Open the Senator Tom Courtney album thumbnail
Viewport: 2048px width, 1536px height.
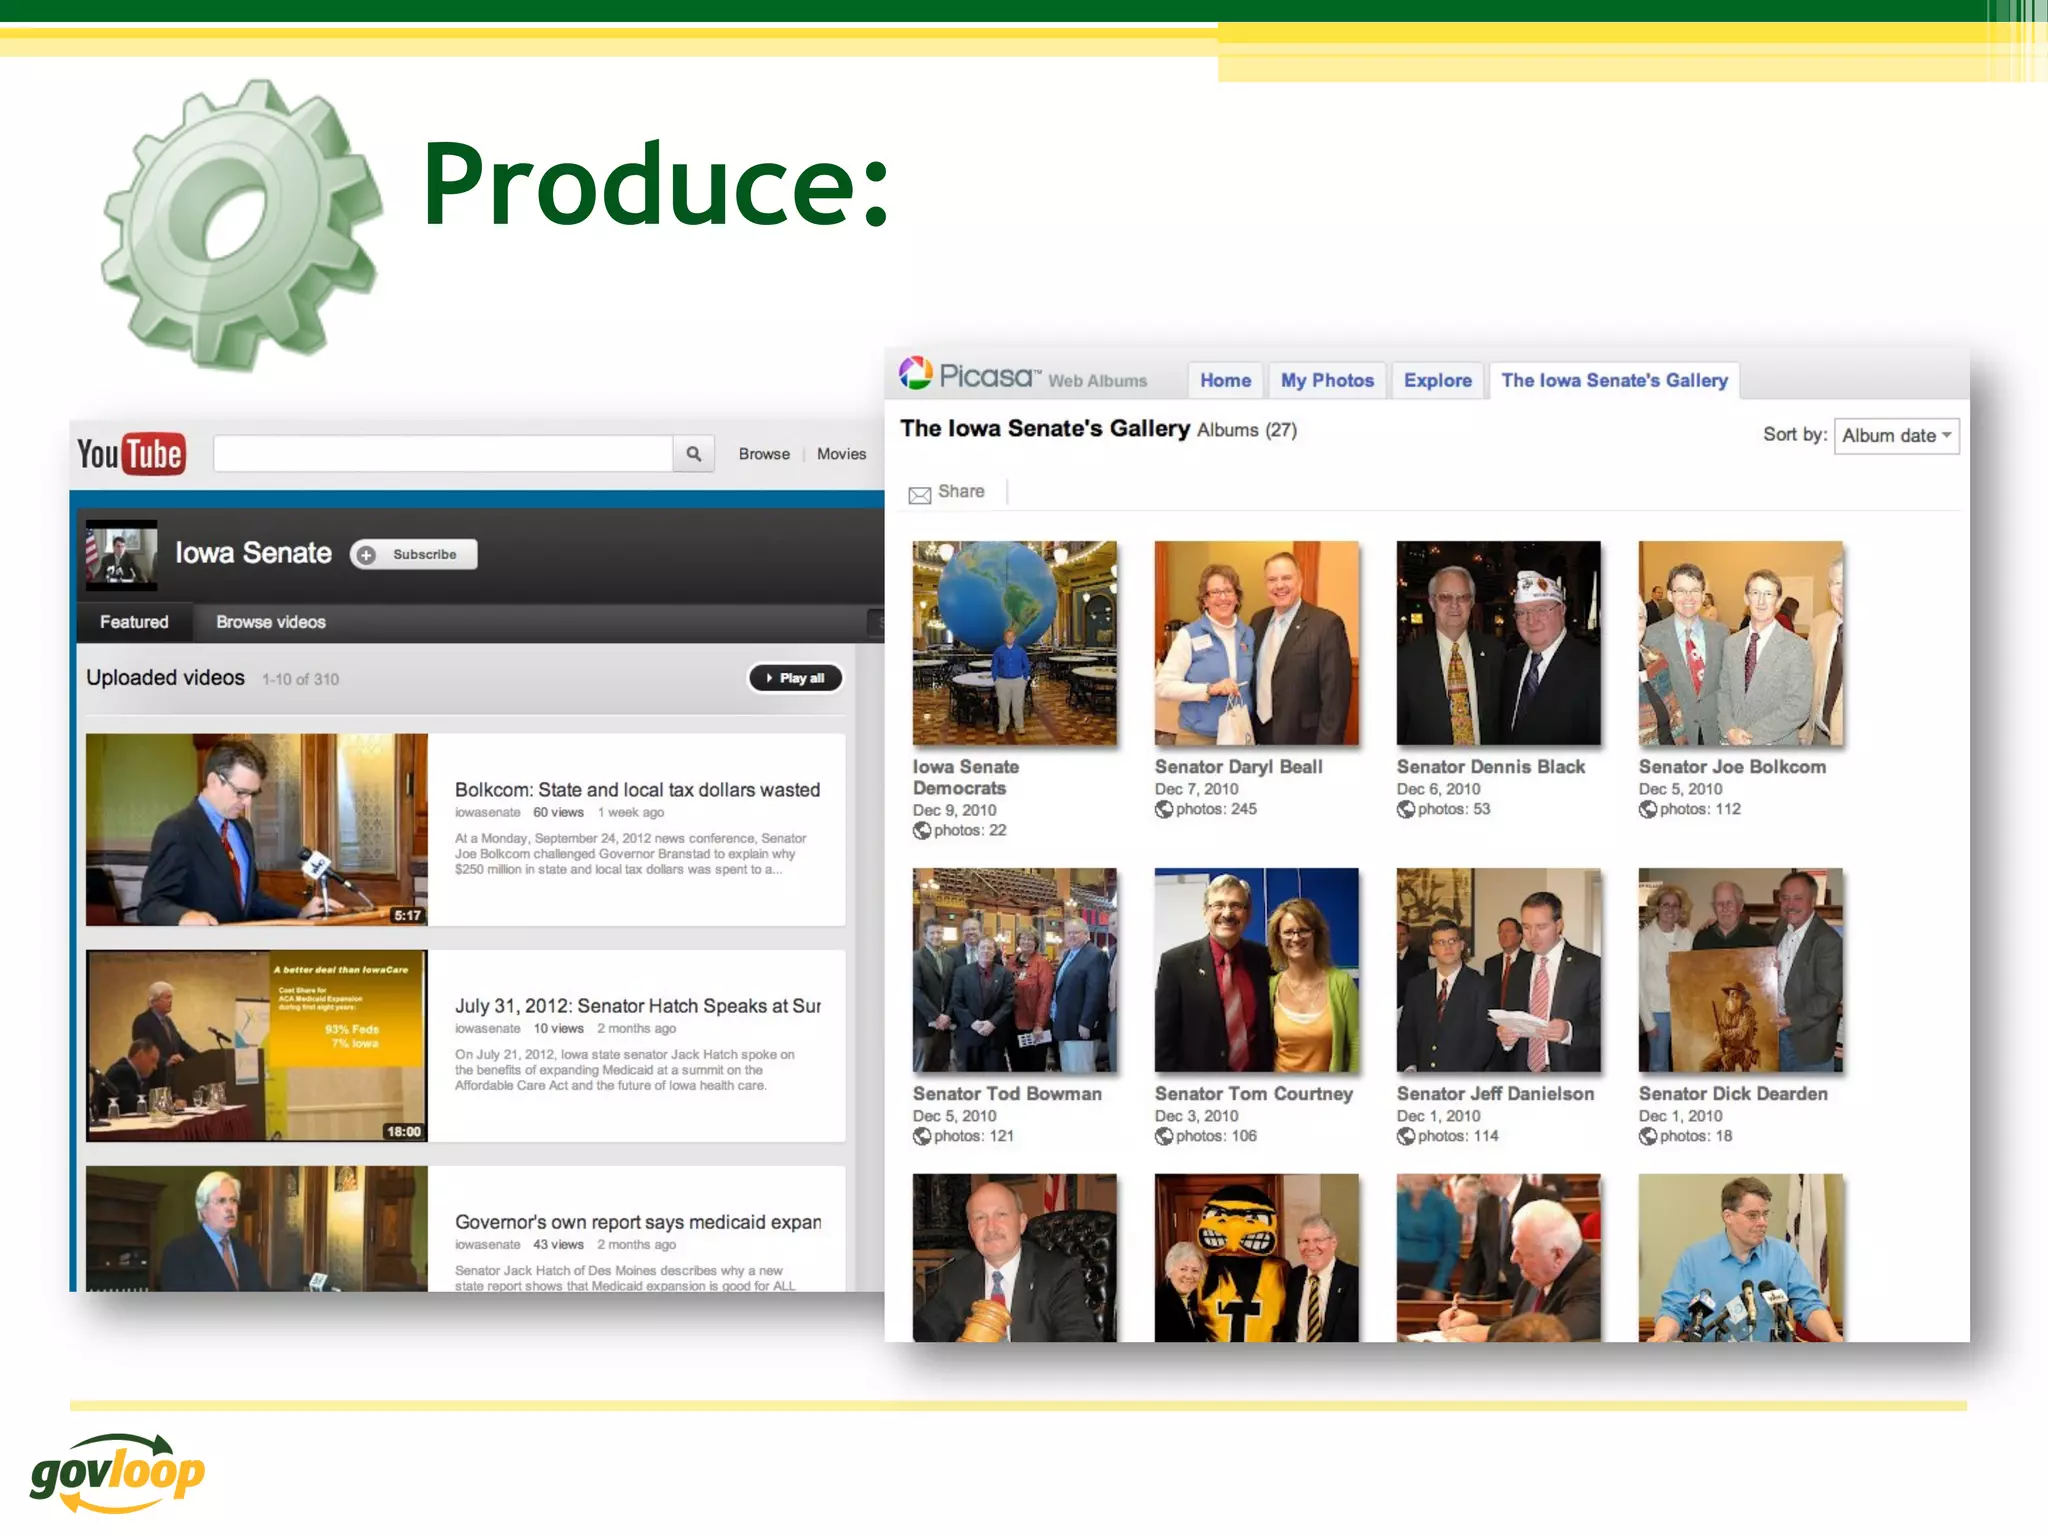coord(1257,970)
